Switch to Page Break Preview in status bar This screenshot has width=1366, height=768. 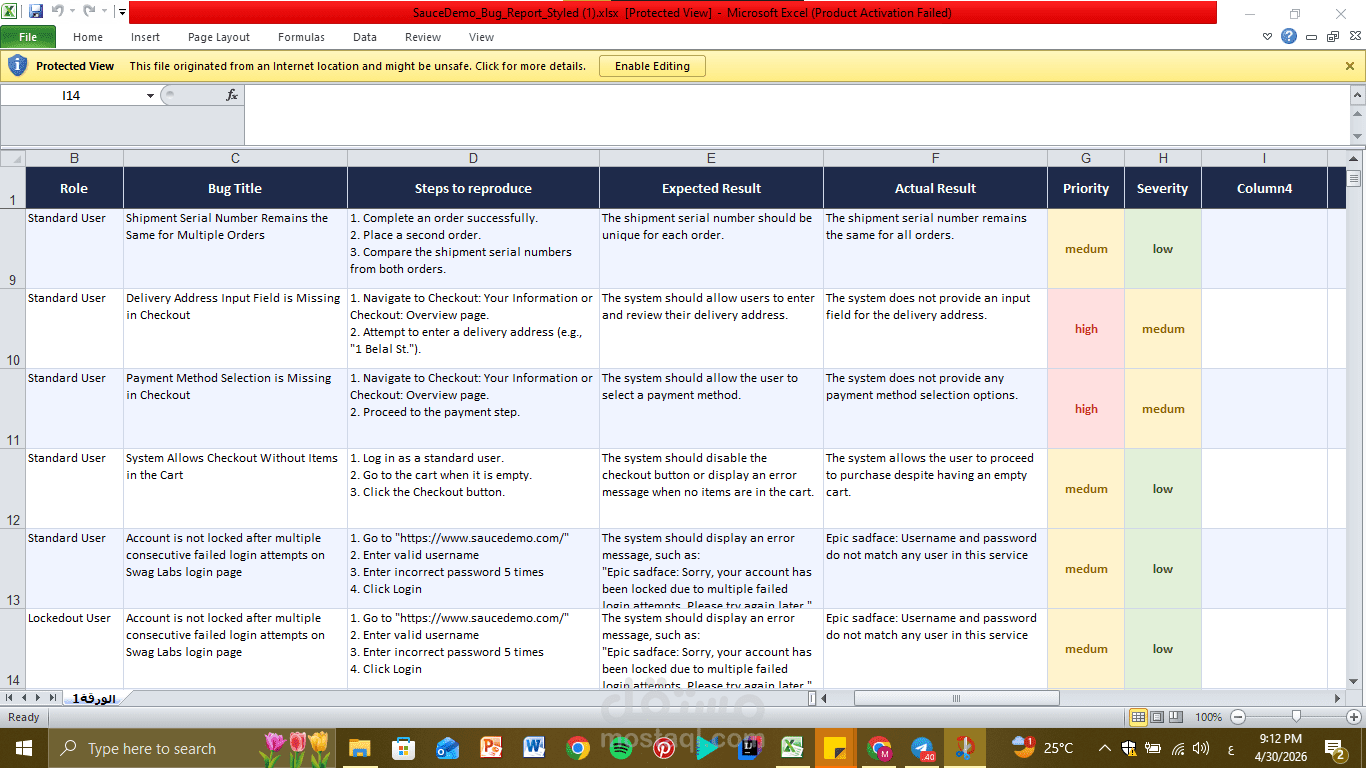click(x=1175, y=717)
